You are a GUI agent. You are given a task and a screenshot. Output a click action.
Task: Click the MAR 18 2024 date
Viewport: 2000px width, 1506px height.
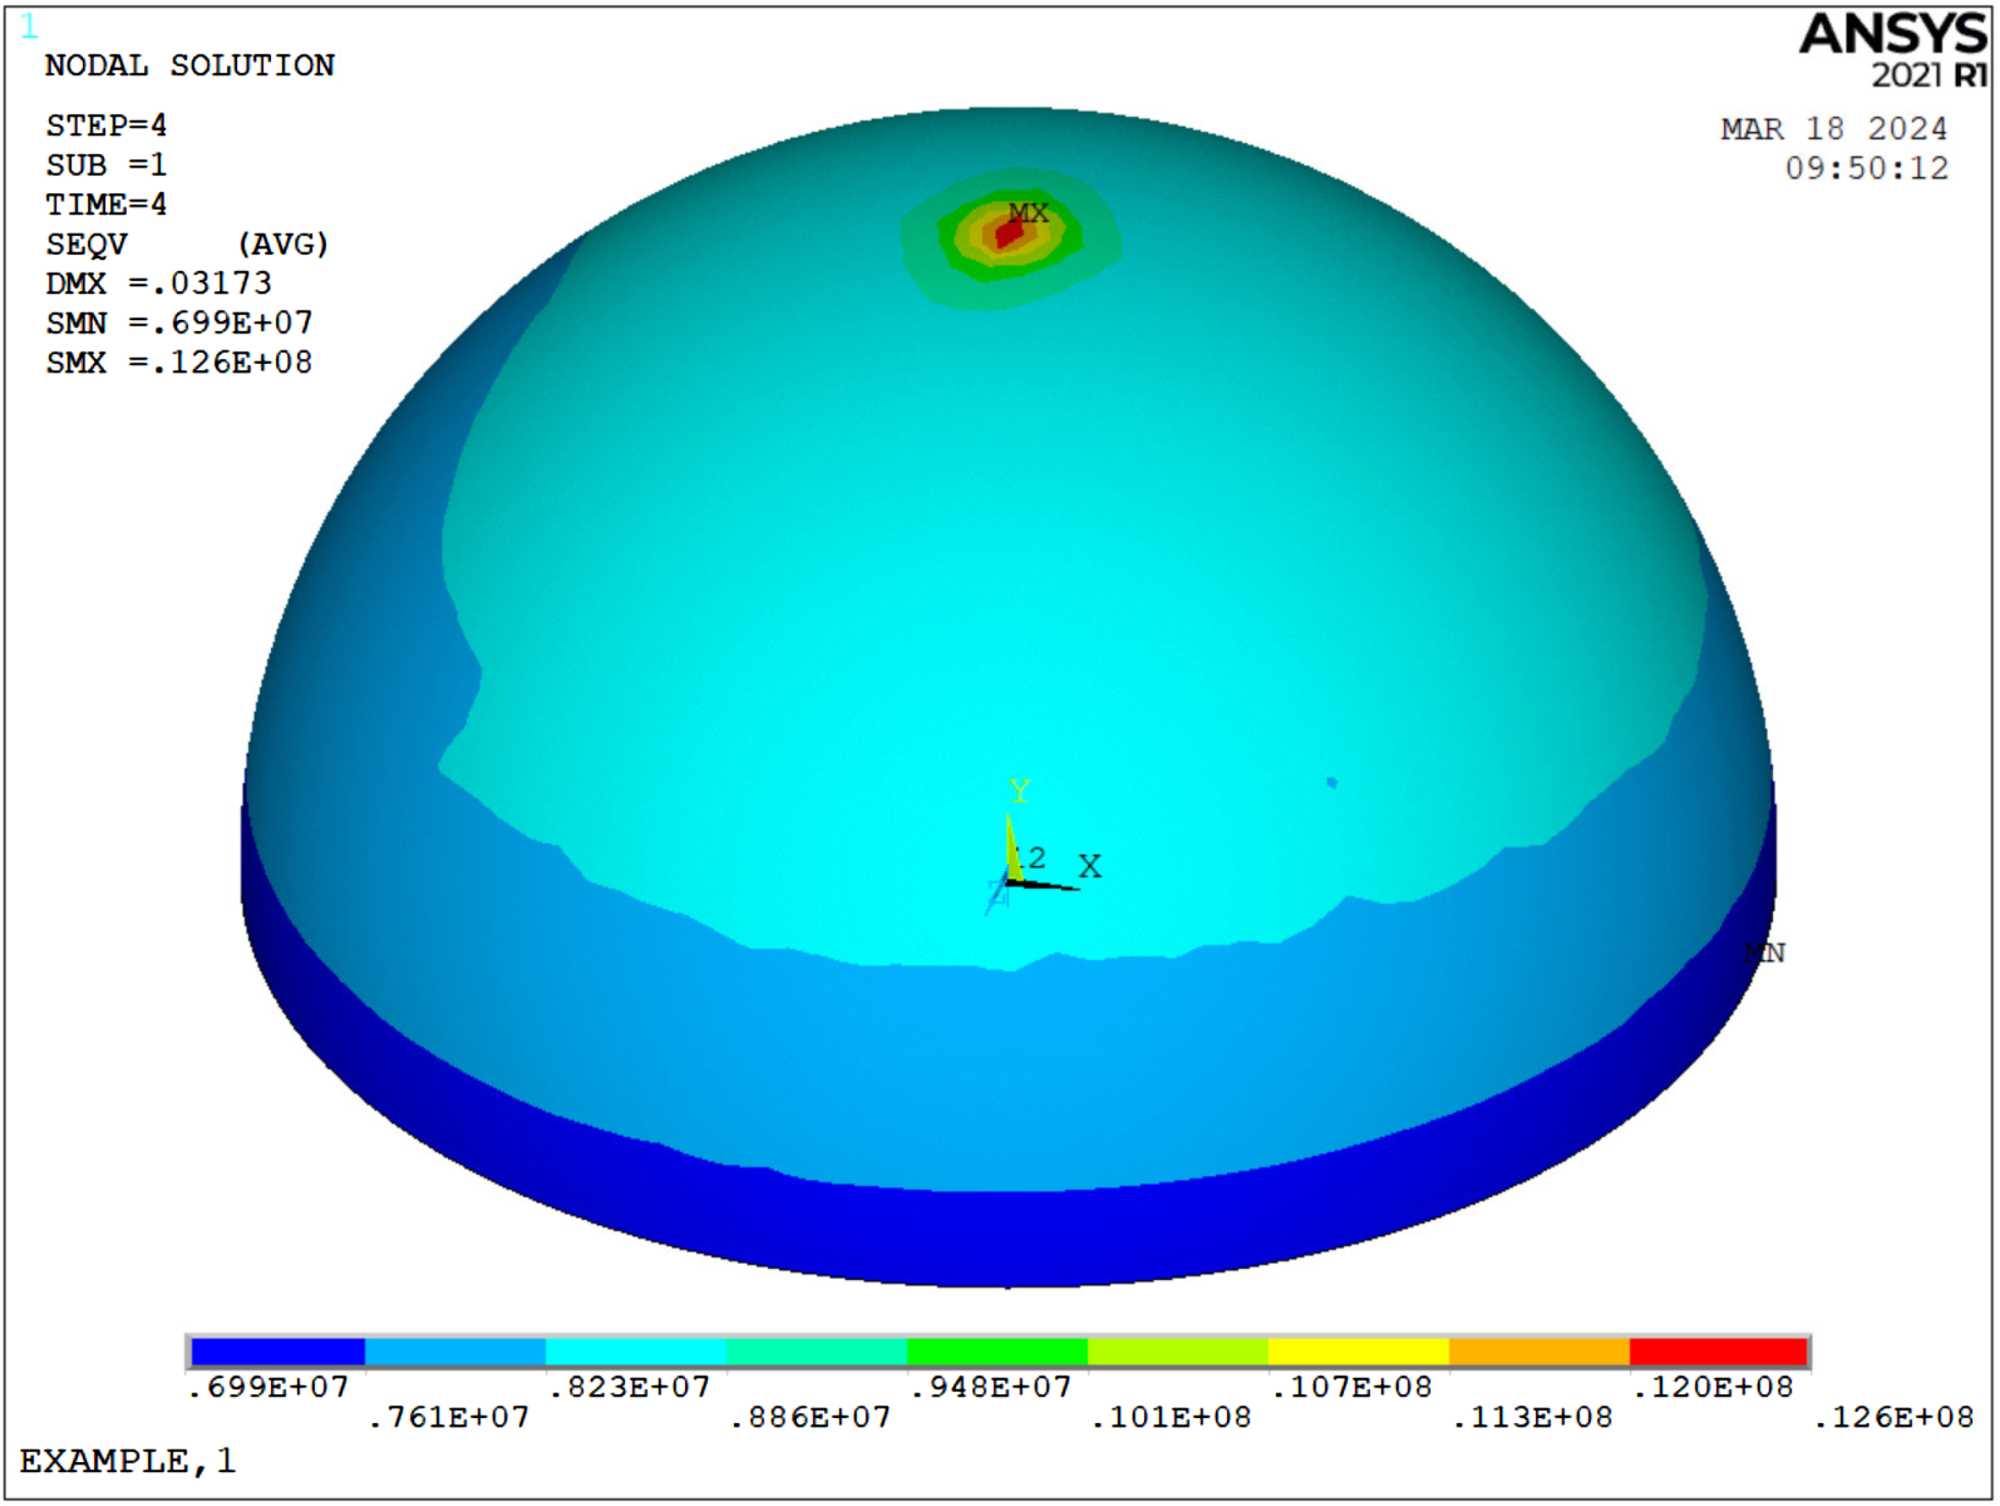(1833, 129)
